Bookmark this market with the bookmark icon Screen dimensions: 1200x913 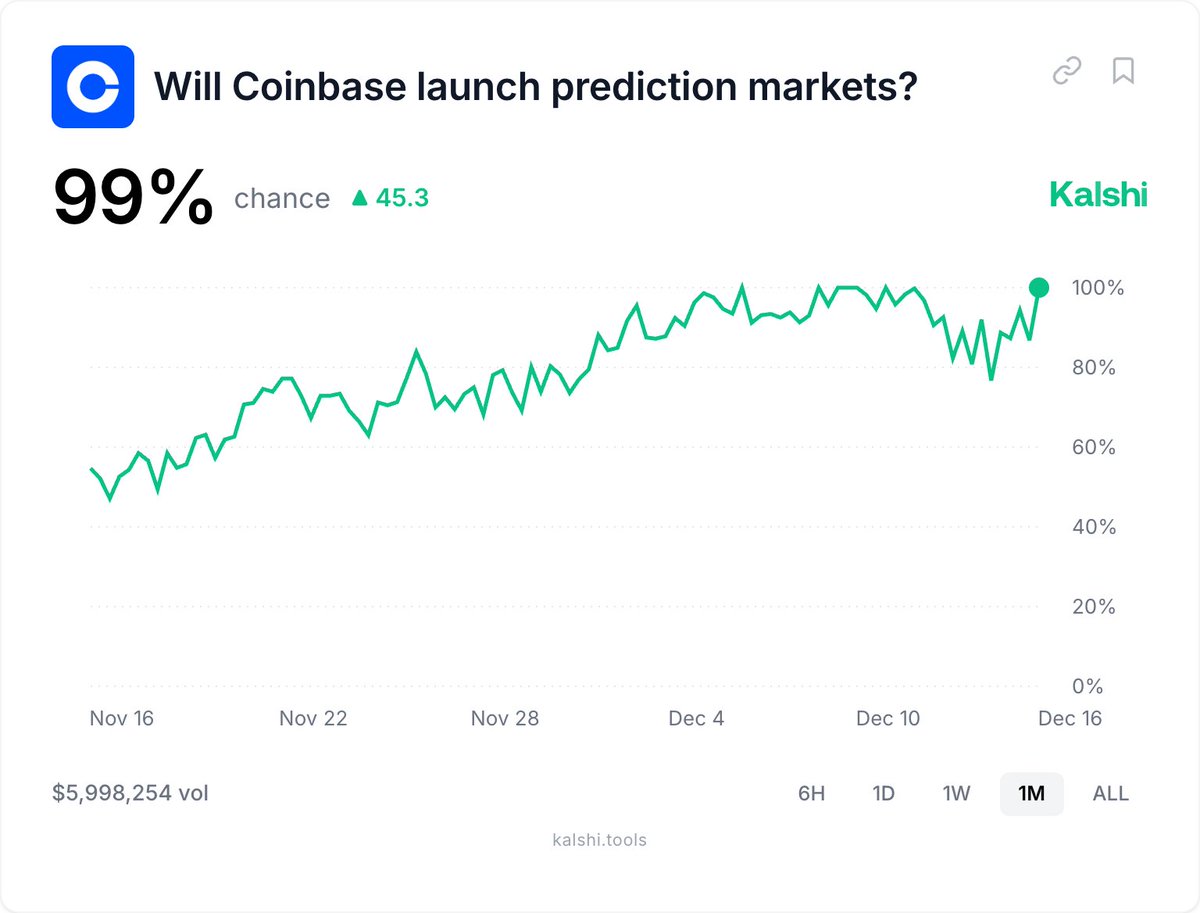coord(1123,71)
